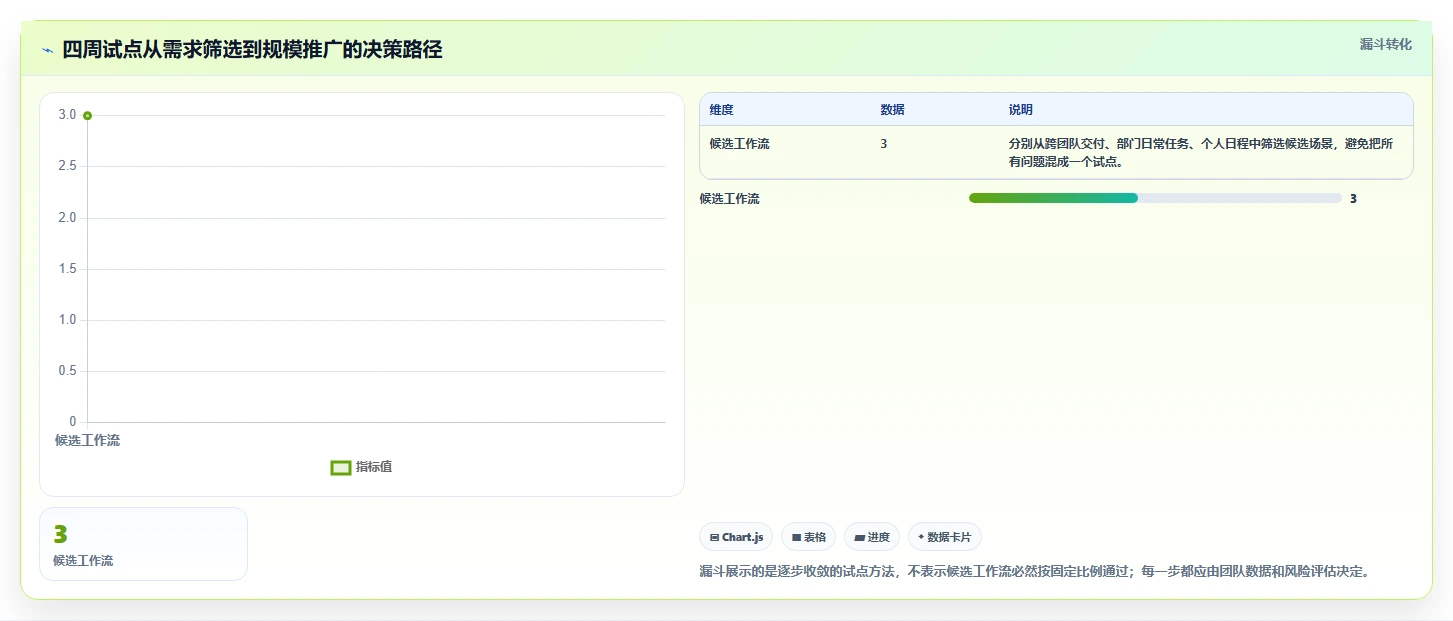Click the 漏斗转化 label at top right
The image size is (1453, 621).
[1385, 44]
